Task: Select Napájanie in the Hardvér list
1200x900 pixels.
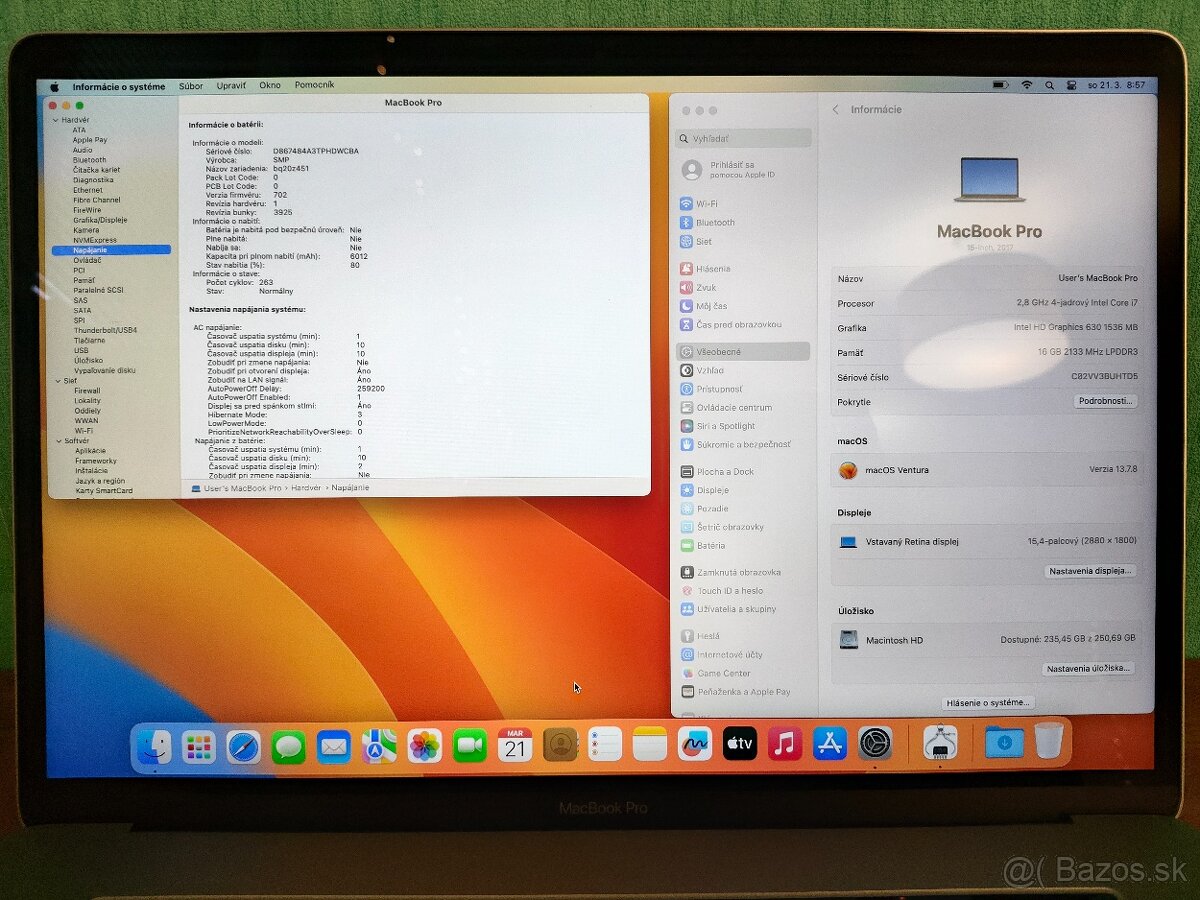Action: 89,249
